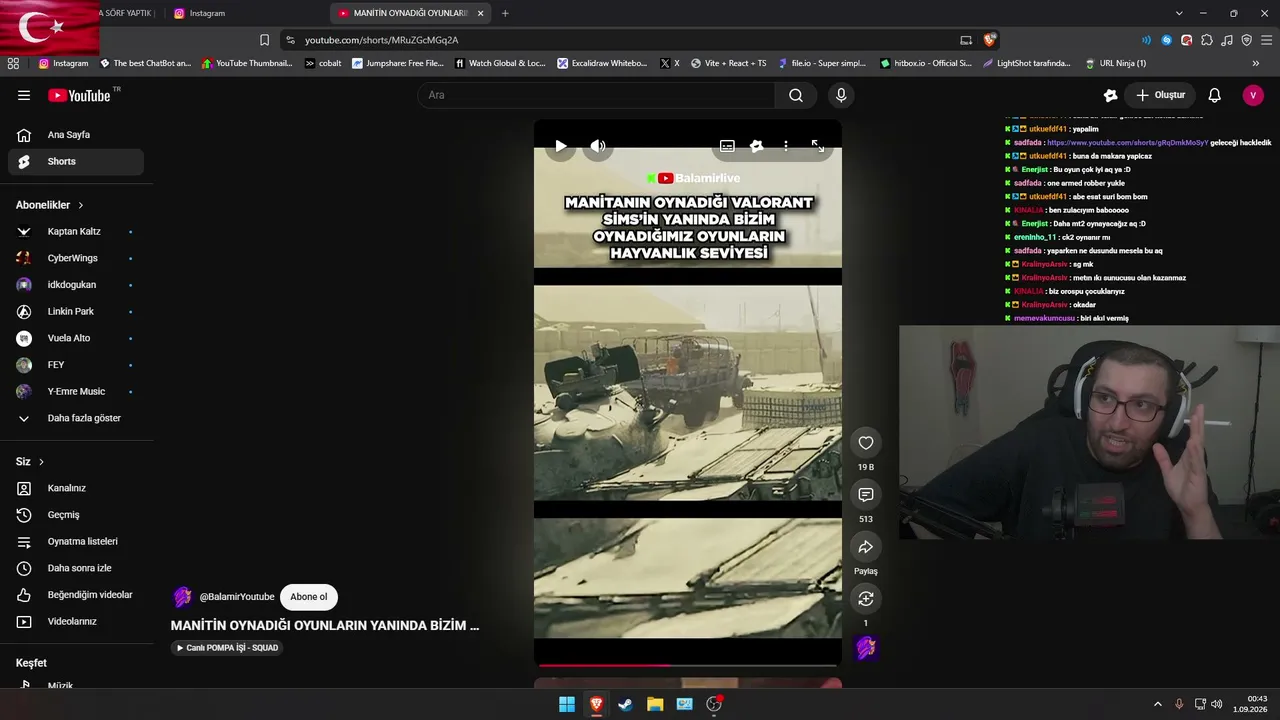Screen dimensions: 1280x720
Task: Go to Ana Sayfa in sidebar
Action: (x=76, y=135)
